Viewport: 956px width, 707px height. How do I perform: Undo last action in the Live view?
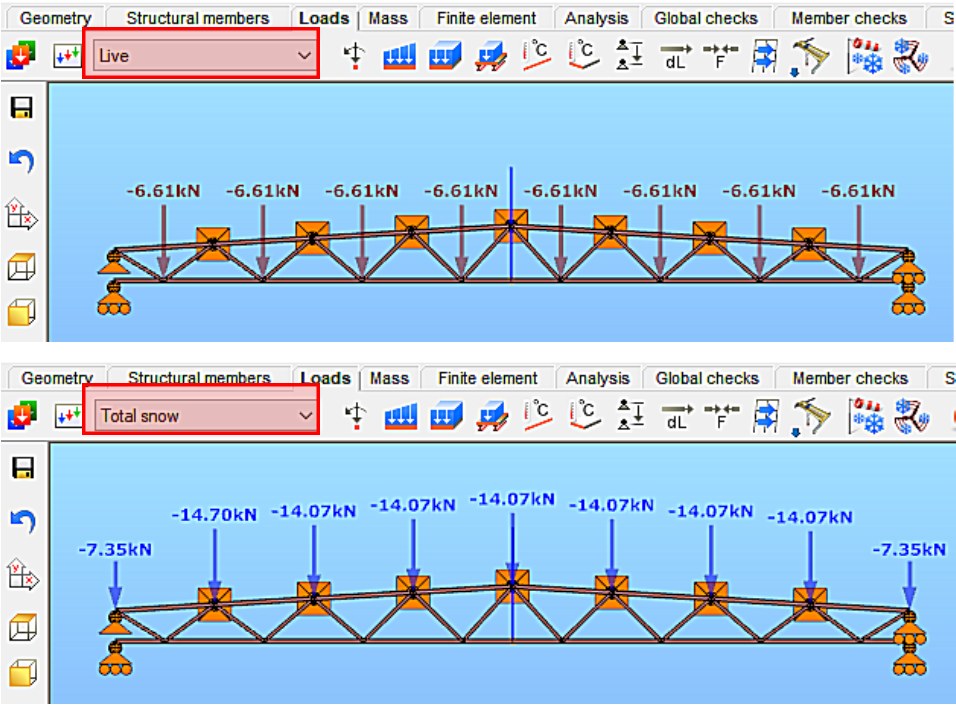[x=22, y=161]
